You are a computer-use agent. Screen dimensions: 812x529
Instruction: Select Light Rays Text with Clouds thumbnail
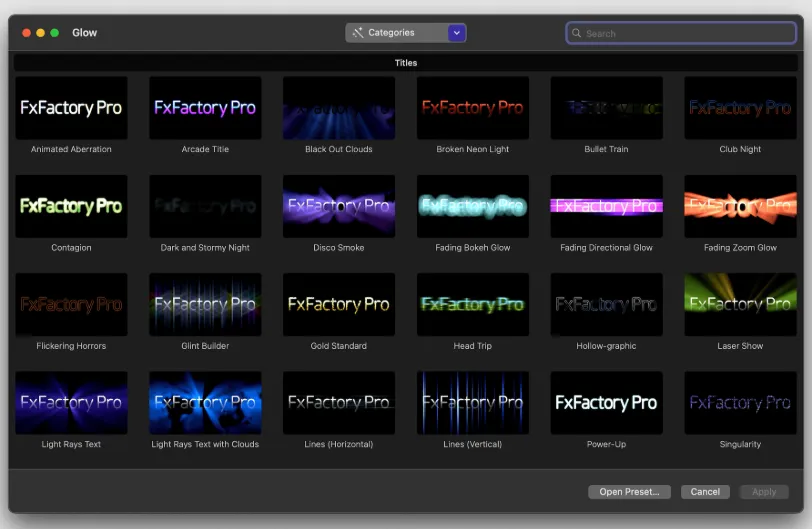click(205, 403)
